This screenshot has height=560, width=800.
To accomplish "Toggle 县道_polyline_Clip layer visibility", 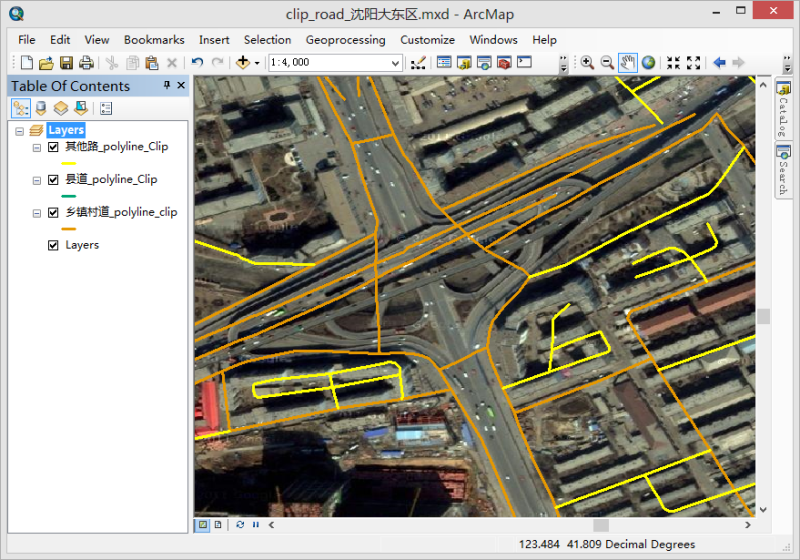I will pyautogui.click(x=53, y=180).
